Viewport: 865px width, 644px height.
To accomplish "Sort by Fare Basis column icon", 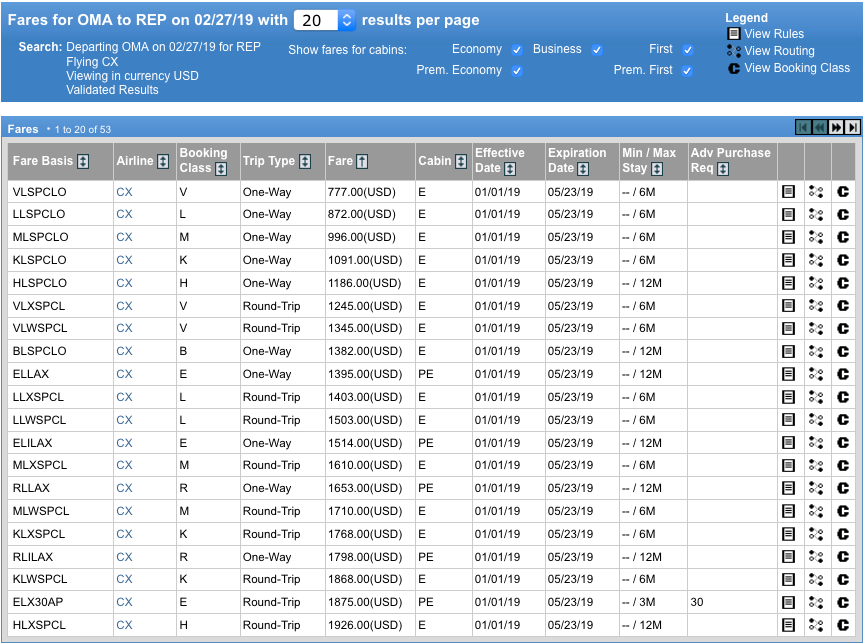I will tap(83, 162).
